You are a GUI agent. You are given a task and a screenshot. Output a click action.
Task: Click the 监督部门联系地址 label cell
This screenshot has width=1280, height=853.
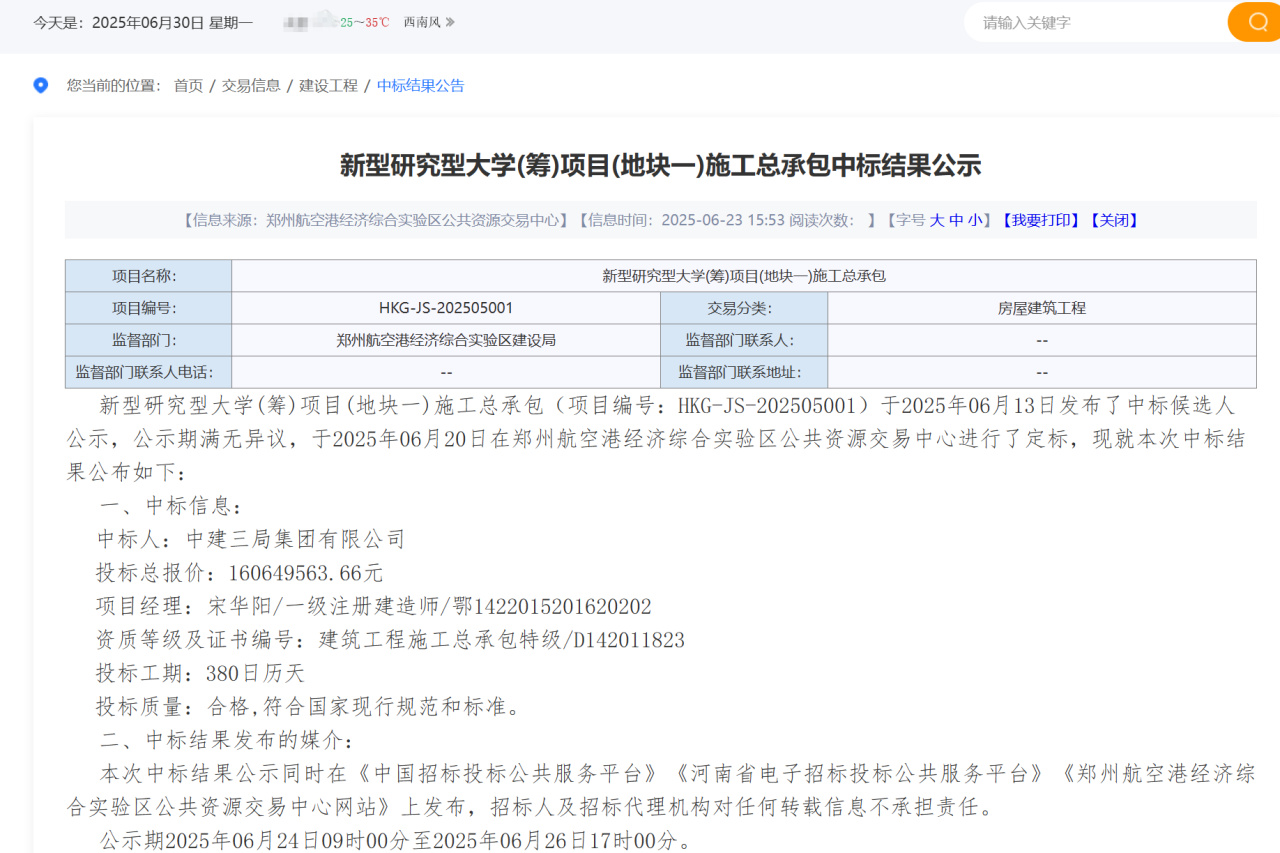(744, 372)
